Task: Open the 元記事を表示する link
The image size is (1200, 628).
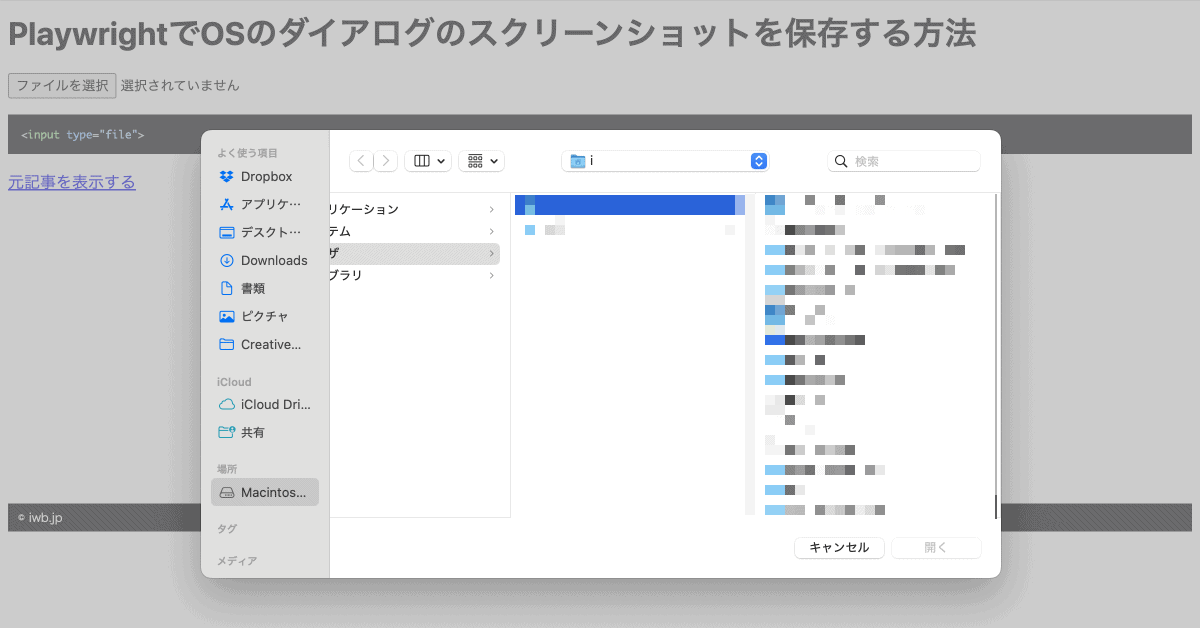Action: point(72,182)
